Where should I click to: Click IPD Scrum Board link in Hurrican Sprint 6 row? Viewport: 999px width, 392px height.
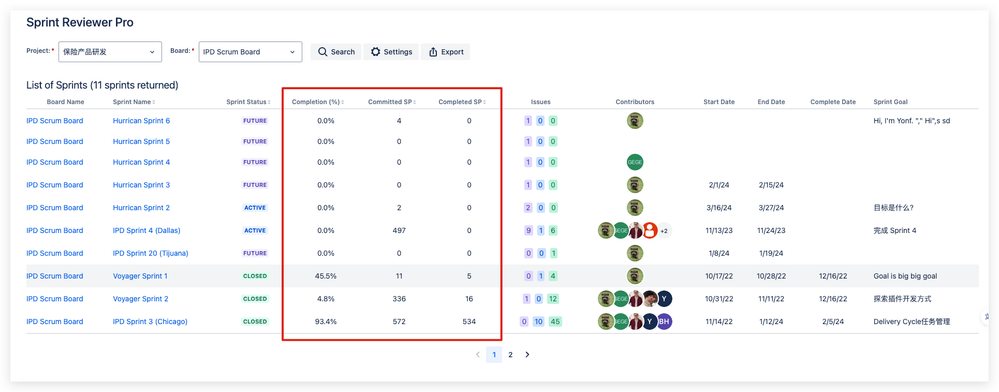pos(55,120)
